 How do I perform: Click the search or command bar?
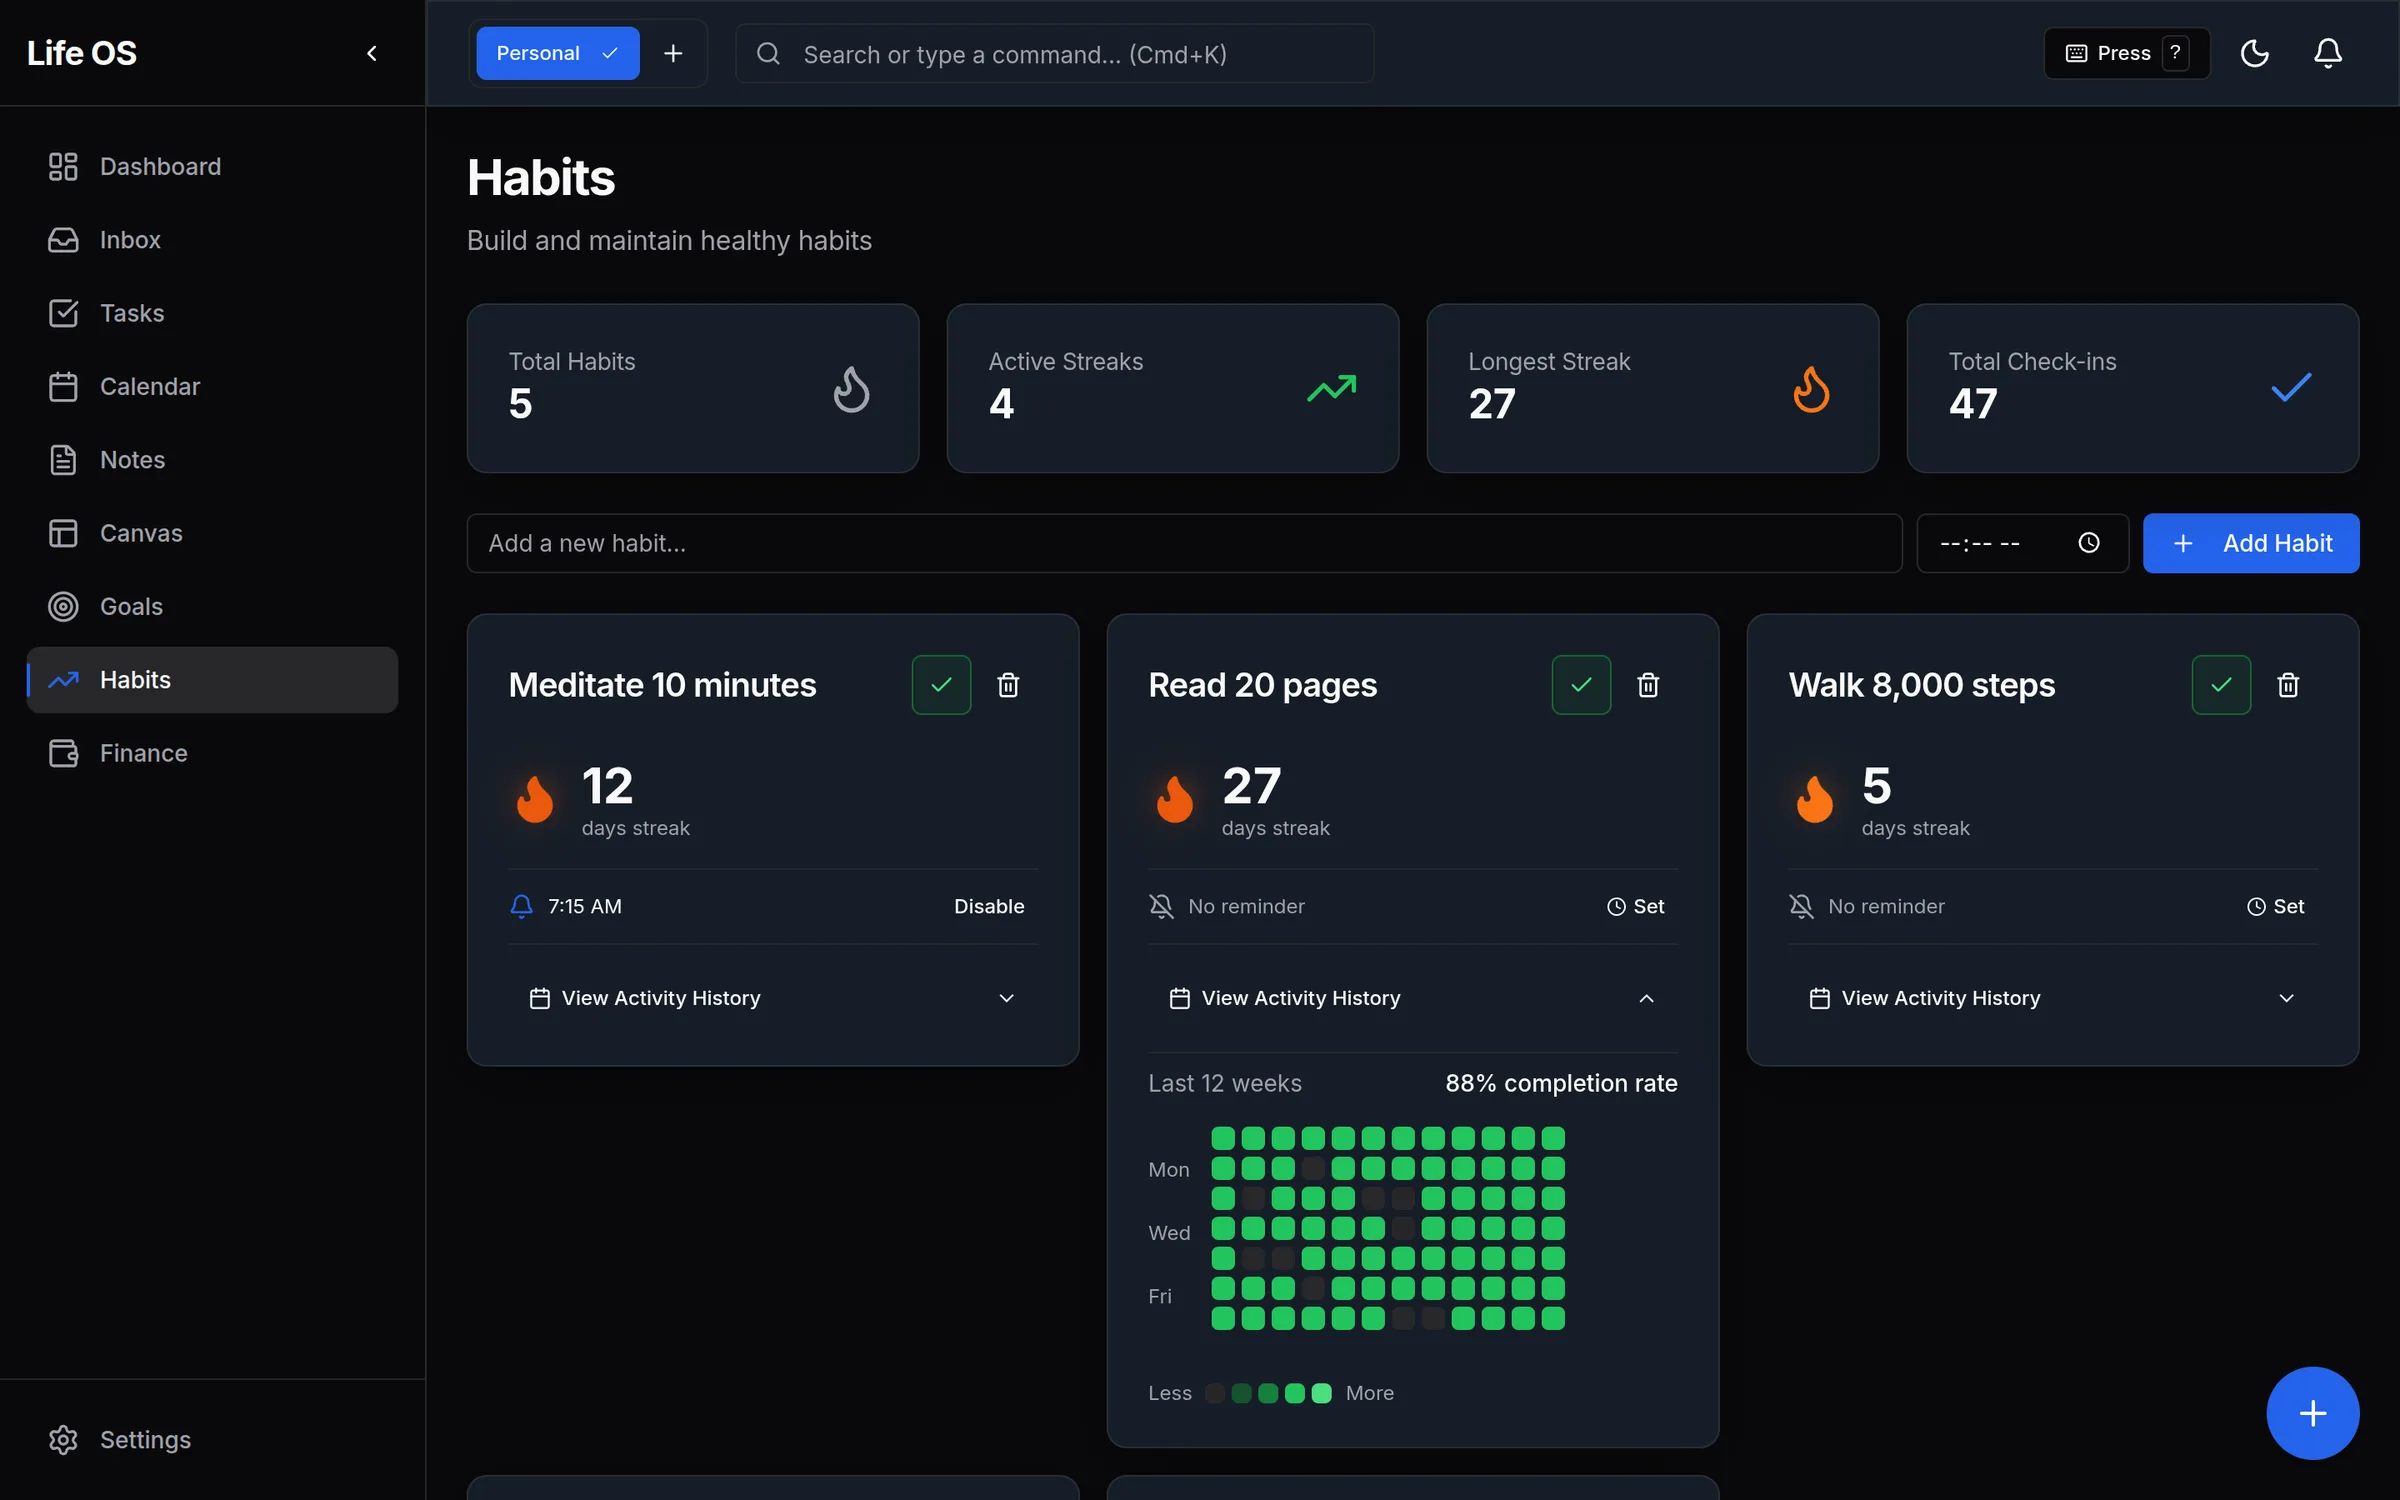[x=1054, y=54]
